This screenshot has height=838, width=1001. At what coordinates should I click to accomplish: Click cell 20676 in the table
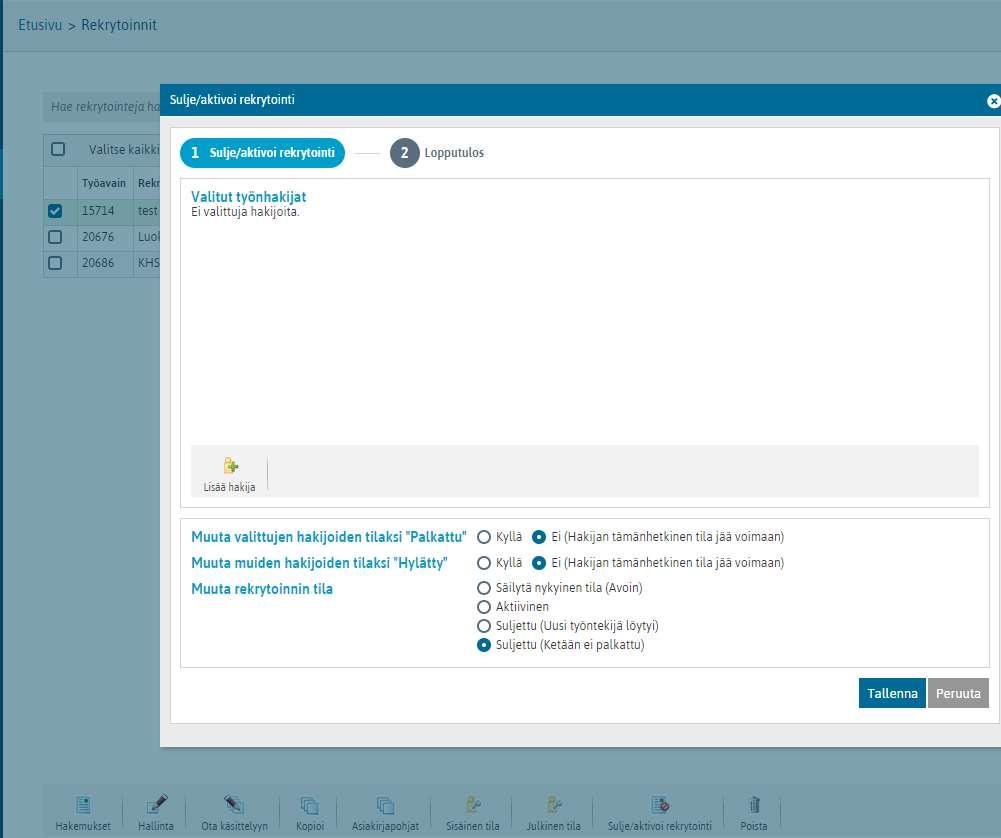pos(98,237)
